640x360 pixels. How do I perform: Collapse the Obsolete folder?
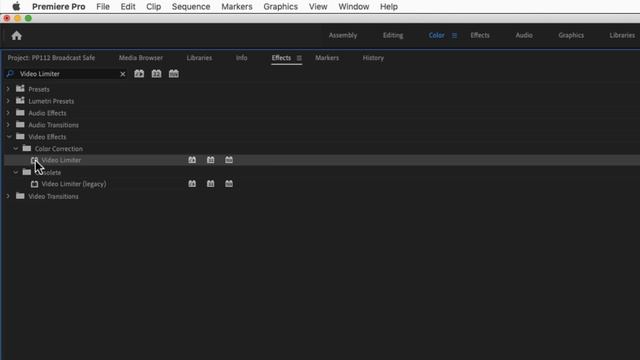pyautogui.click(x=16, y=172)
